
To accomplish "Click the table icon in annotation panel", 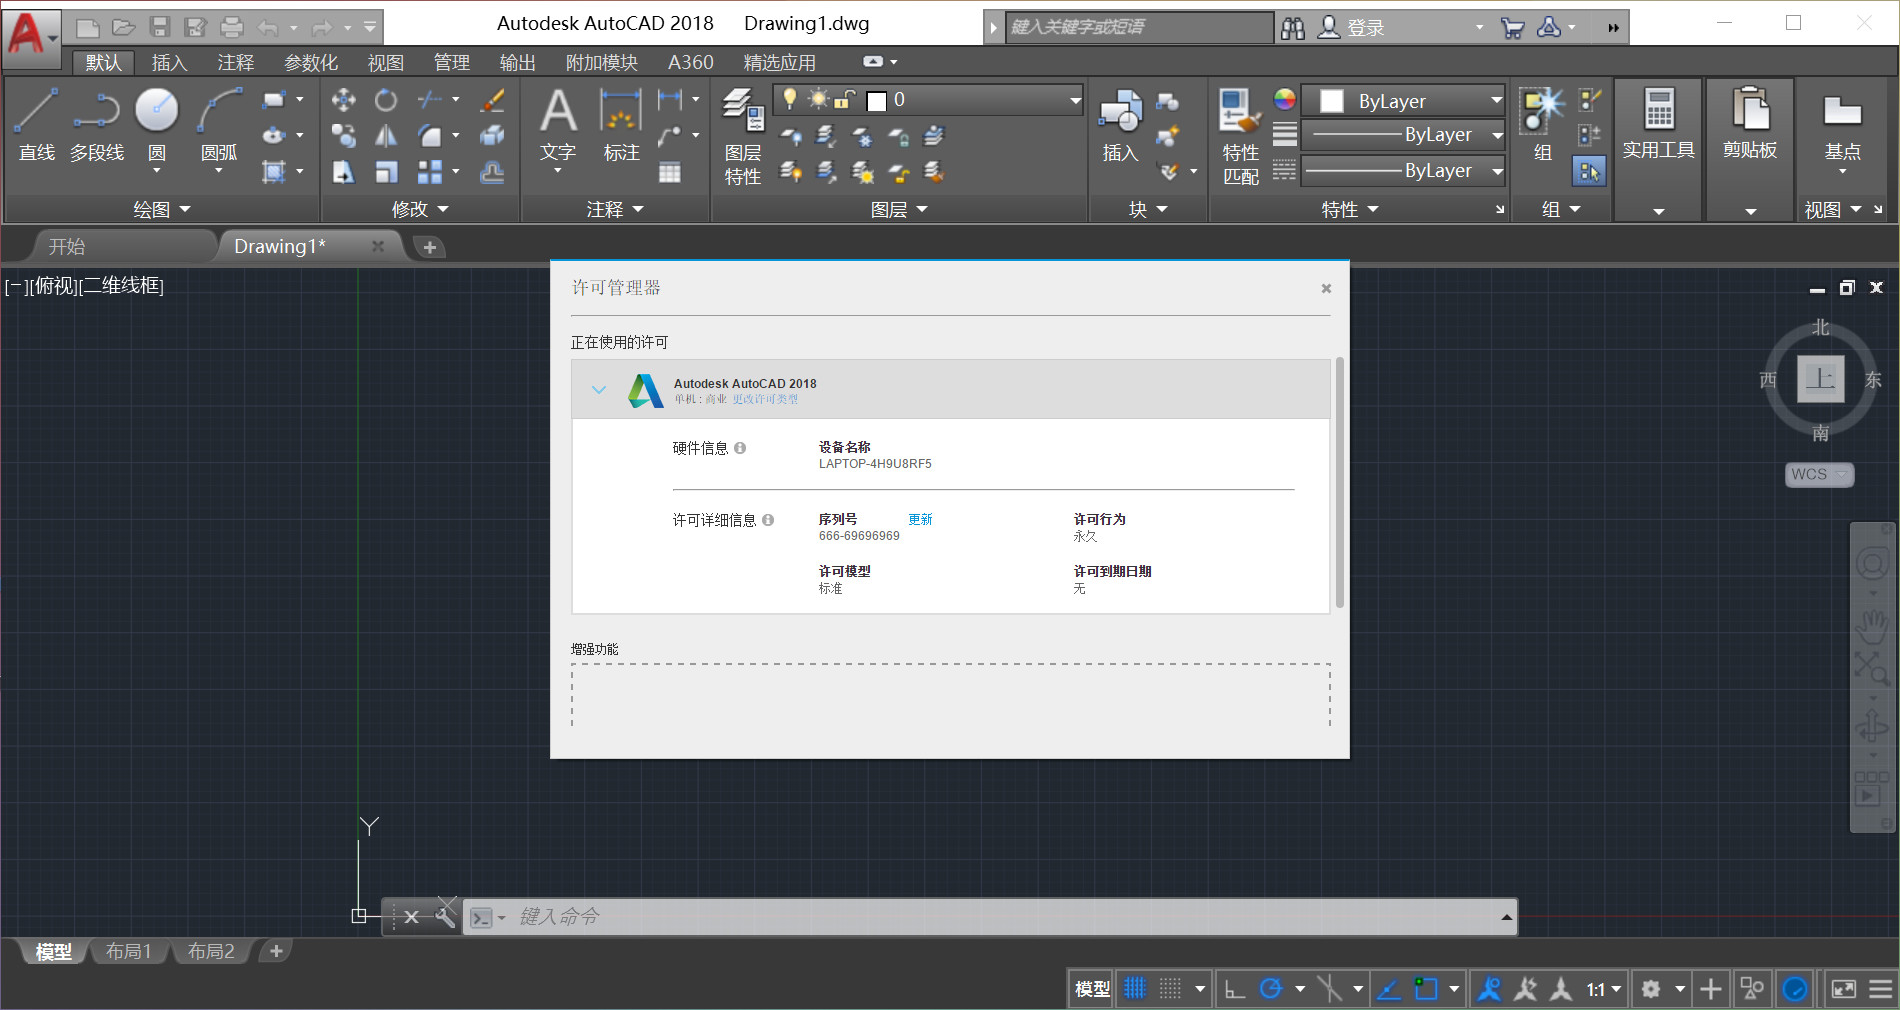I will tap(670, 172).
